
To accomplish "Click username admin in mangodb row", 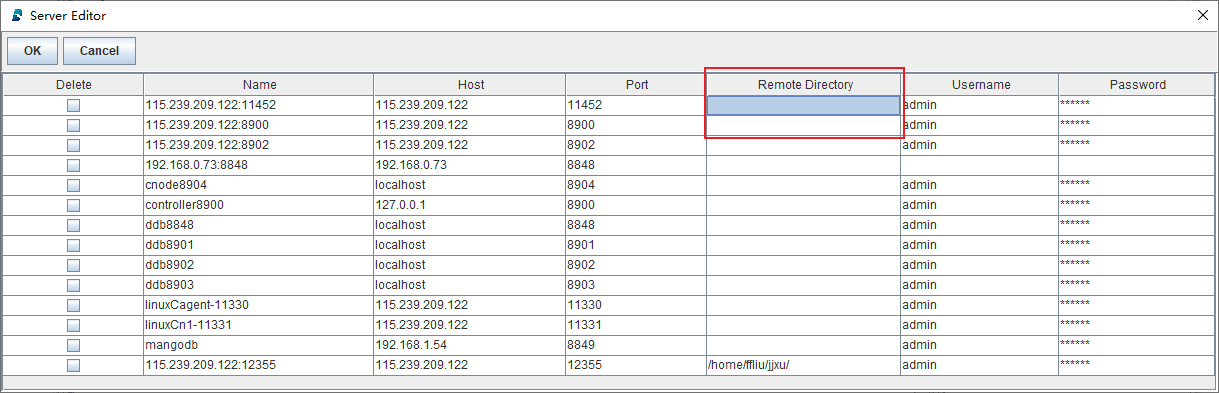I will coord(980,345).
